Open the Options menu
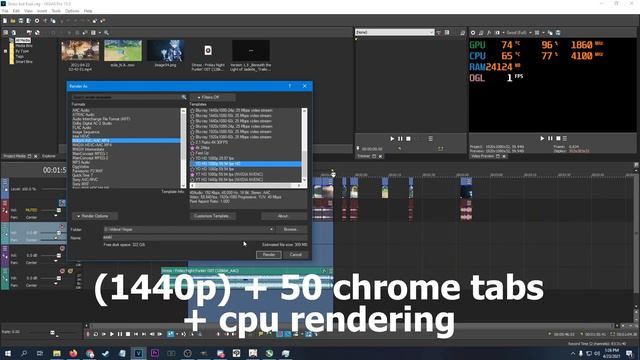 coord(72,11)
